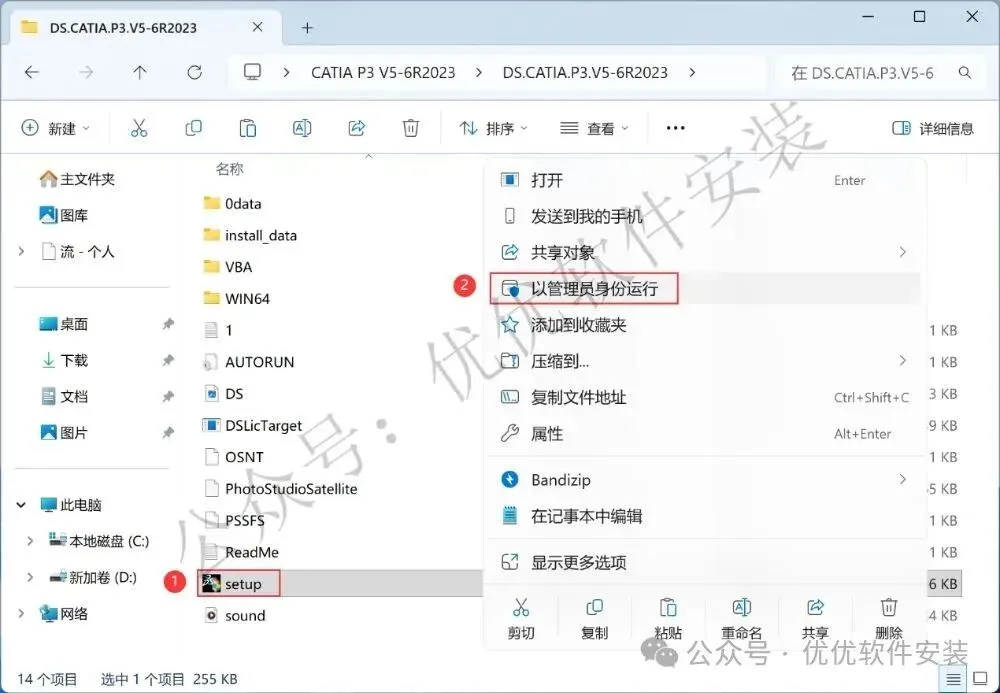Choose 剪切 in context menu bottom bar
Image resolution: width=1000 pixels, height=693 pixels.
521,618
